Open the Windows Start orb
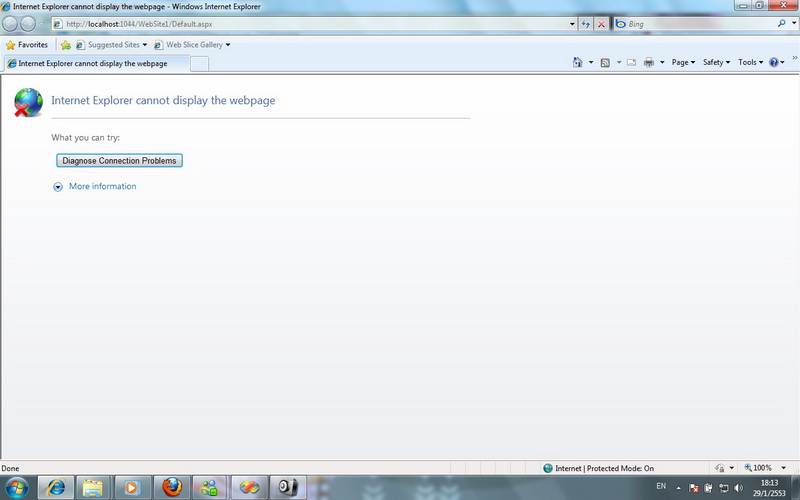Screen dimensions: 800x500 tap(17, 488)
